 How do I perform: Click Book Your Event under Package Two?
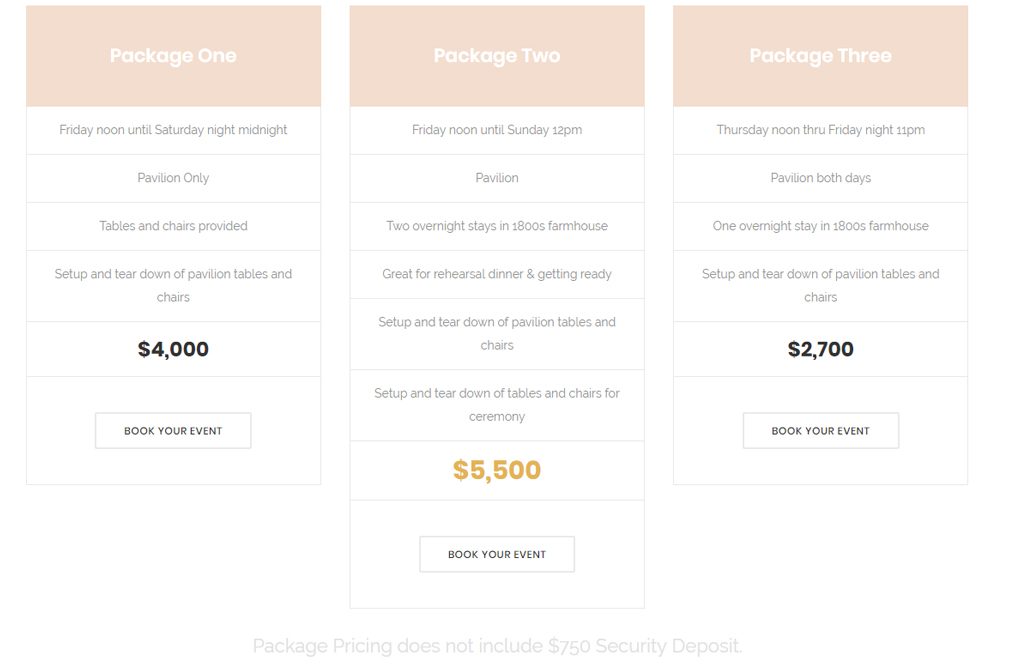[497, 554]
